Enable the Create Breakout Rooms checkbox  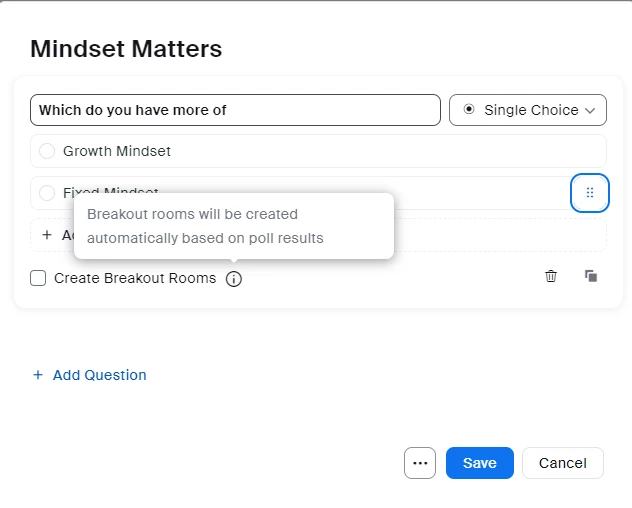[38, 279]
